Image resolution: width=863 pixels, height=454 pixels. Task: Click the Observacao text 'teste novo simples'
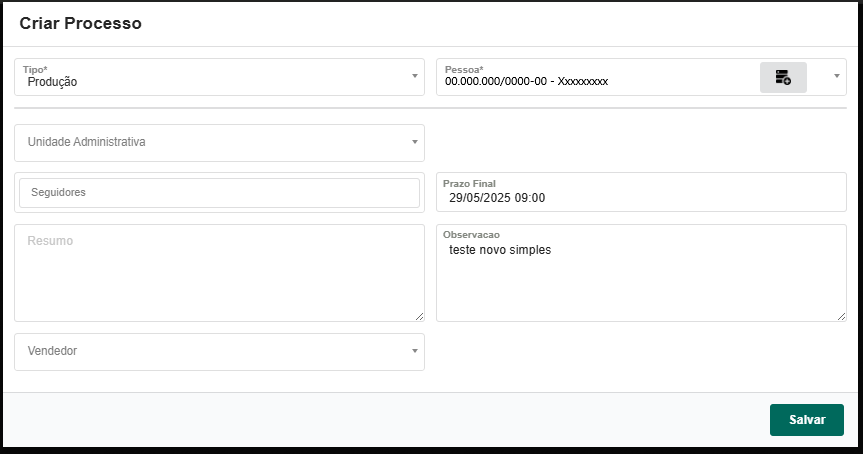point(500,250)
